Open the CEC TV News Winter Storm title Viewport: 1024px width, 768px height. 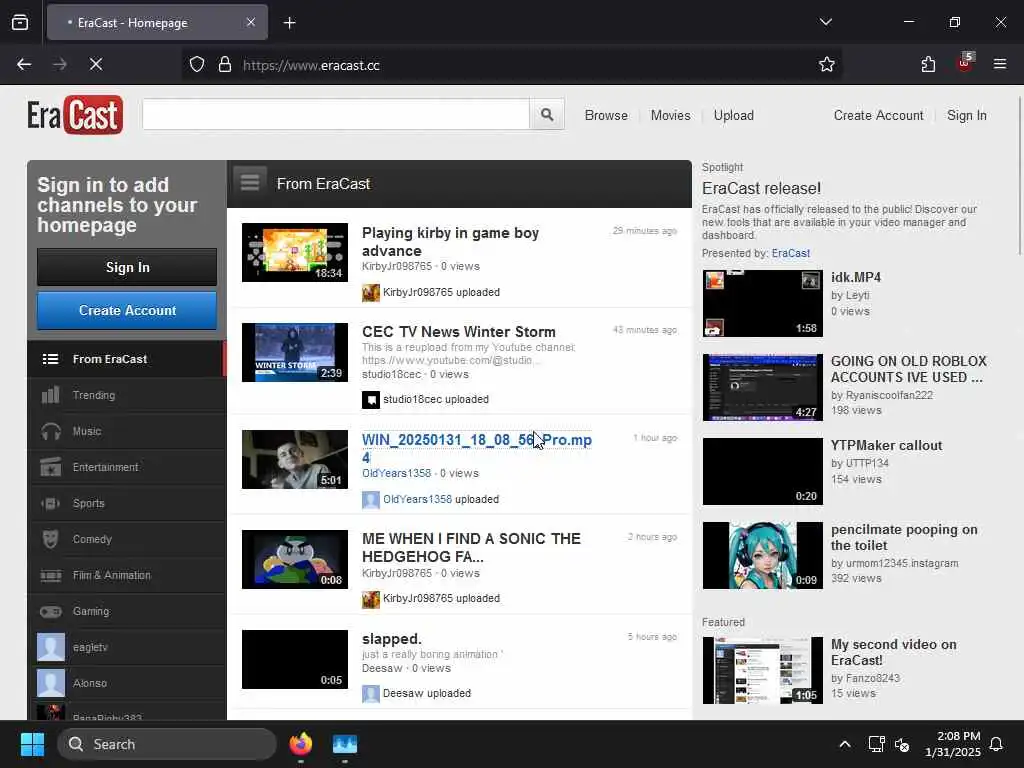(x=459, y=332)
